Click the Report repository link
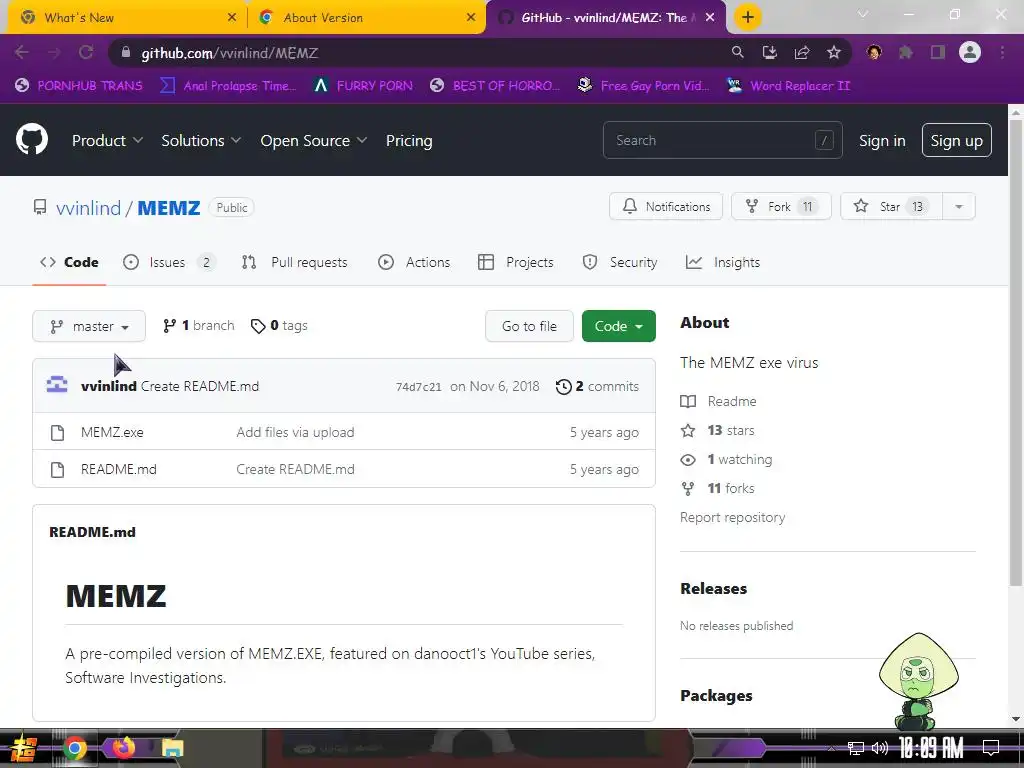The height and width of the screenshot is (768, 1024). (x=732, y=517)
